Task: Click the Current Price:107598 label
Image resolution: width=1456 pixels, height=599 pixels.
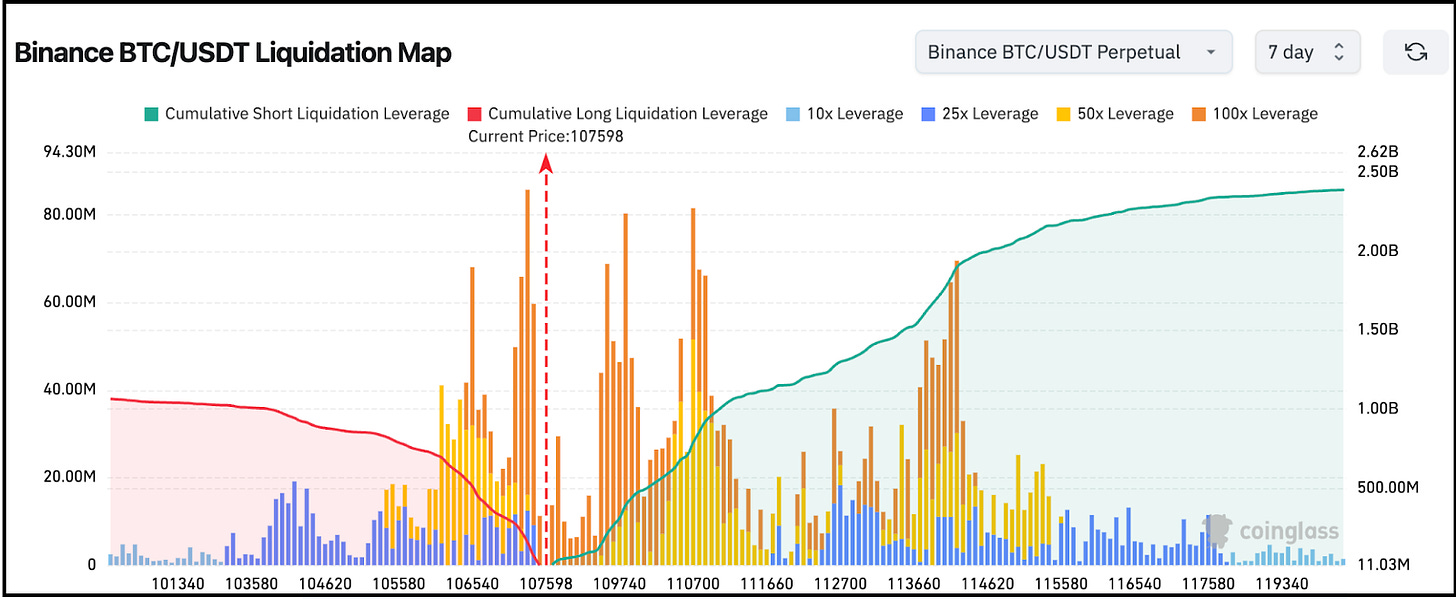Action: point(546,136)
